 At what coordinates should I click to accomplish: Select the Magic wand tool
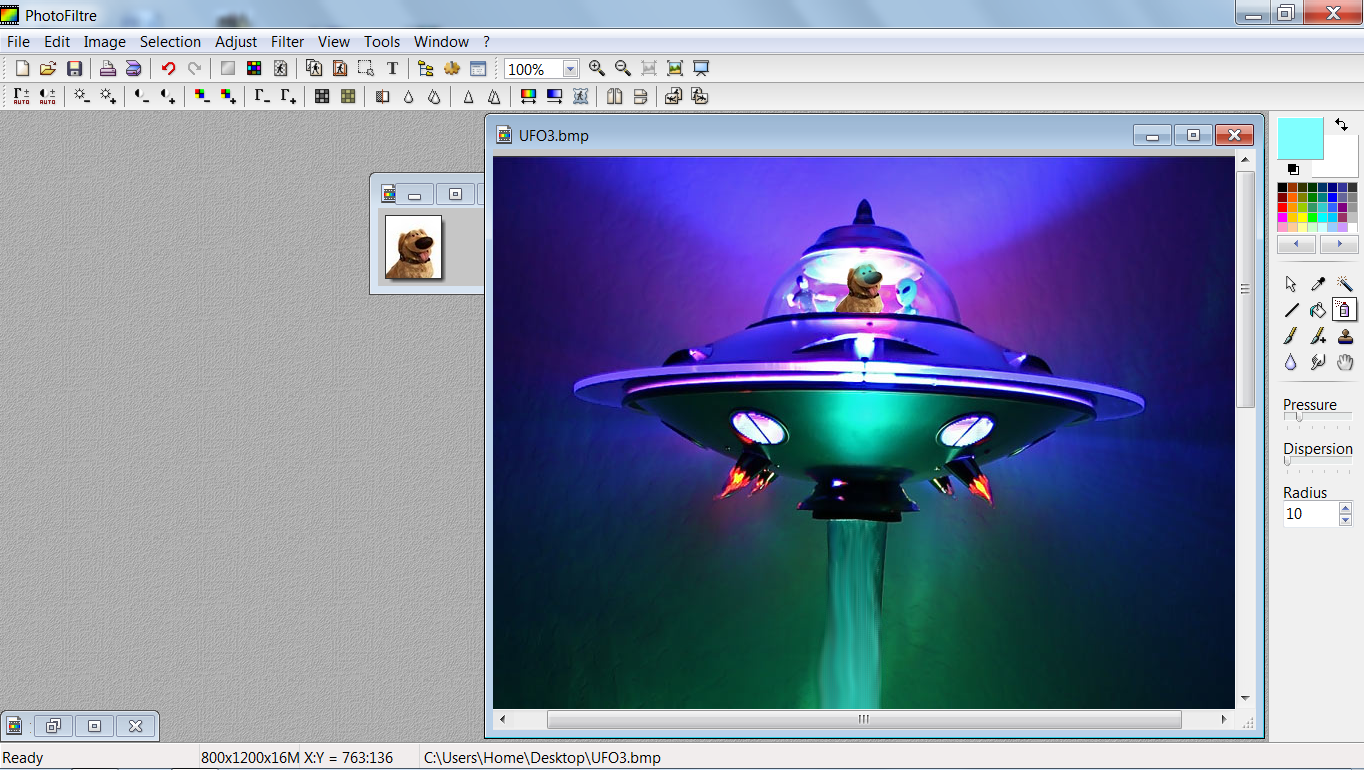1345,284
